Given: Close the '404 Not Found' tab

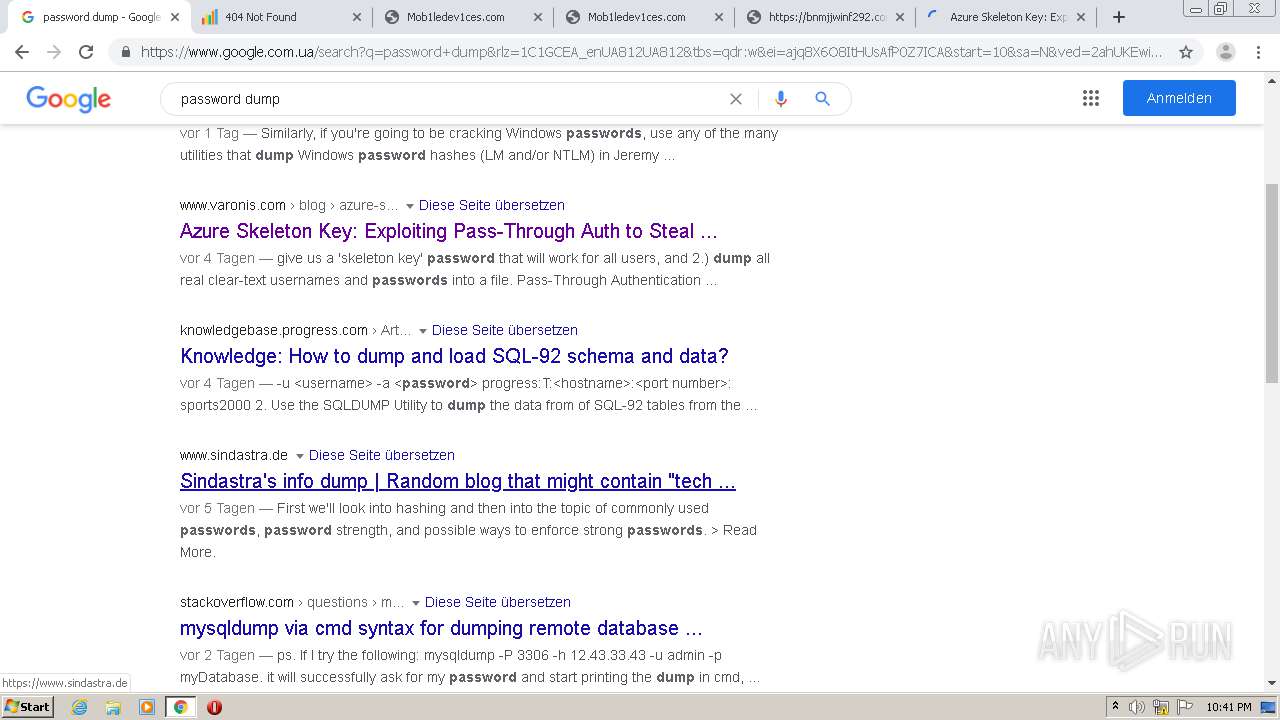Looking at the screenshot, I should click(x=358, y=17).
